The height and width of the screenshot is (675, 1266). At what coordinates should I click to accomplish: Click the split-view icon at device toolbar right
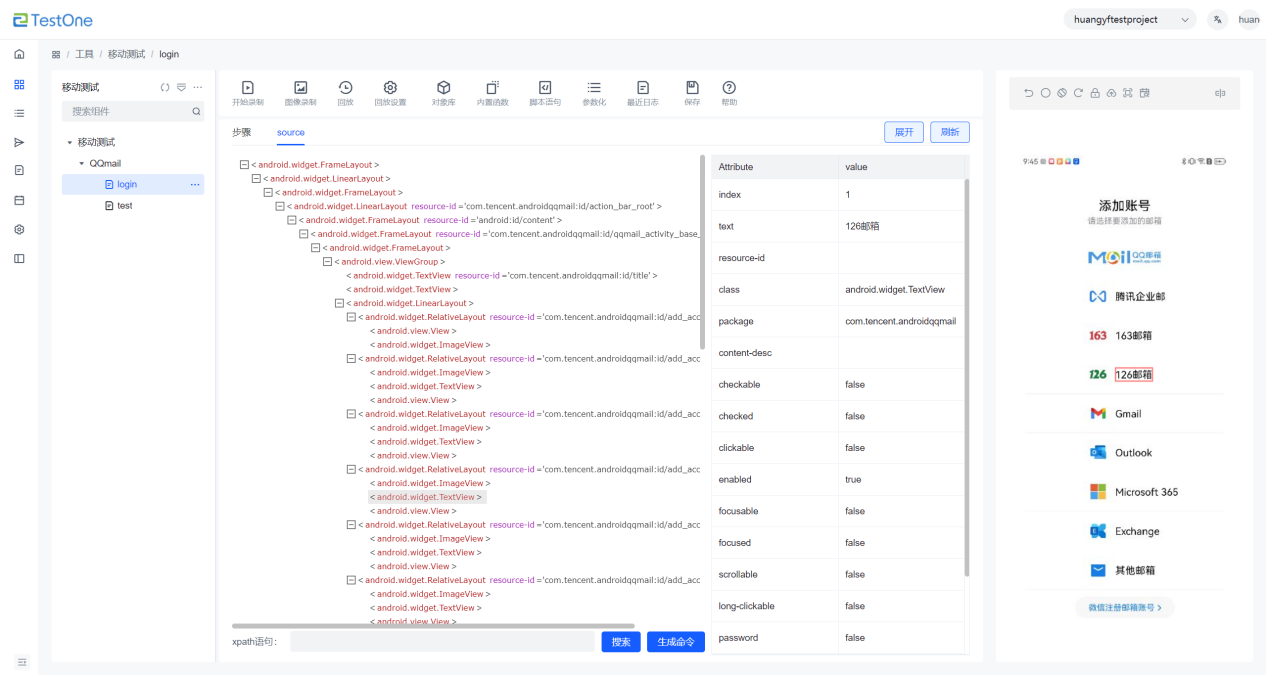coord(1220,93)
